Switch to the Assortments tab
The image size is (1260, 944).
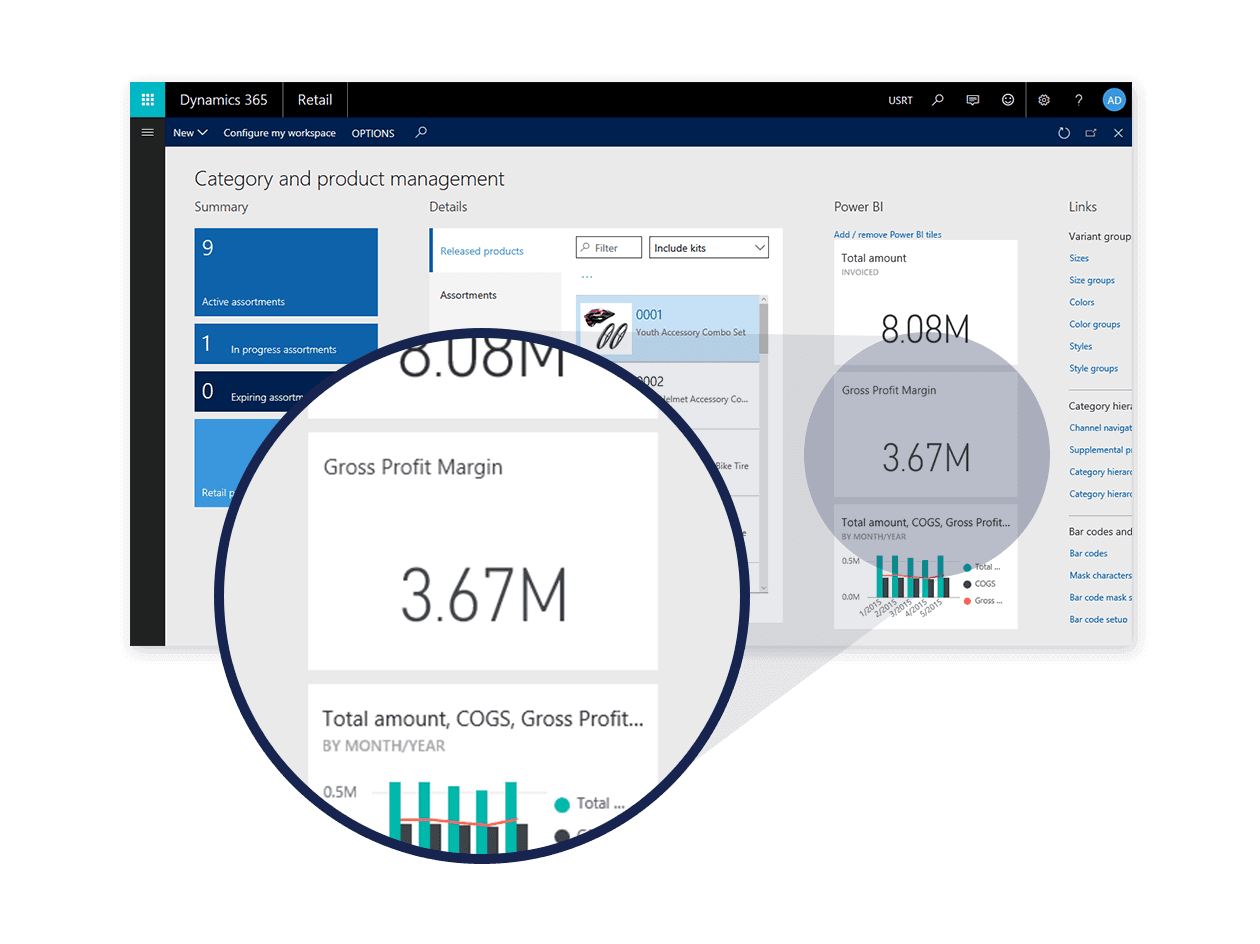click(x=469, y=295)
